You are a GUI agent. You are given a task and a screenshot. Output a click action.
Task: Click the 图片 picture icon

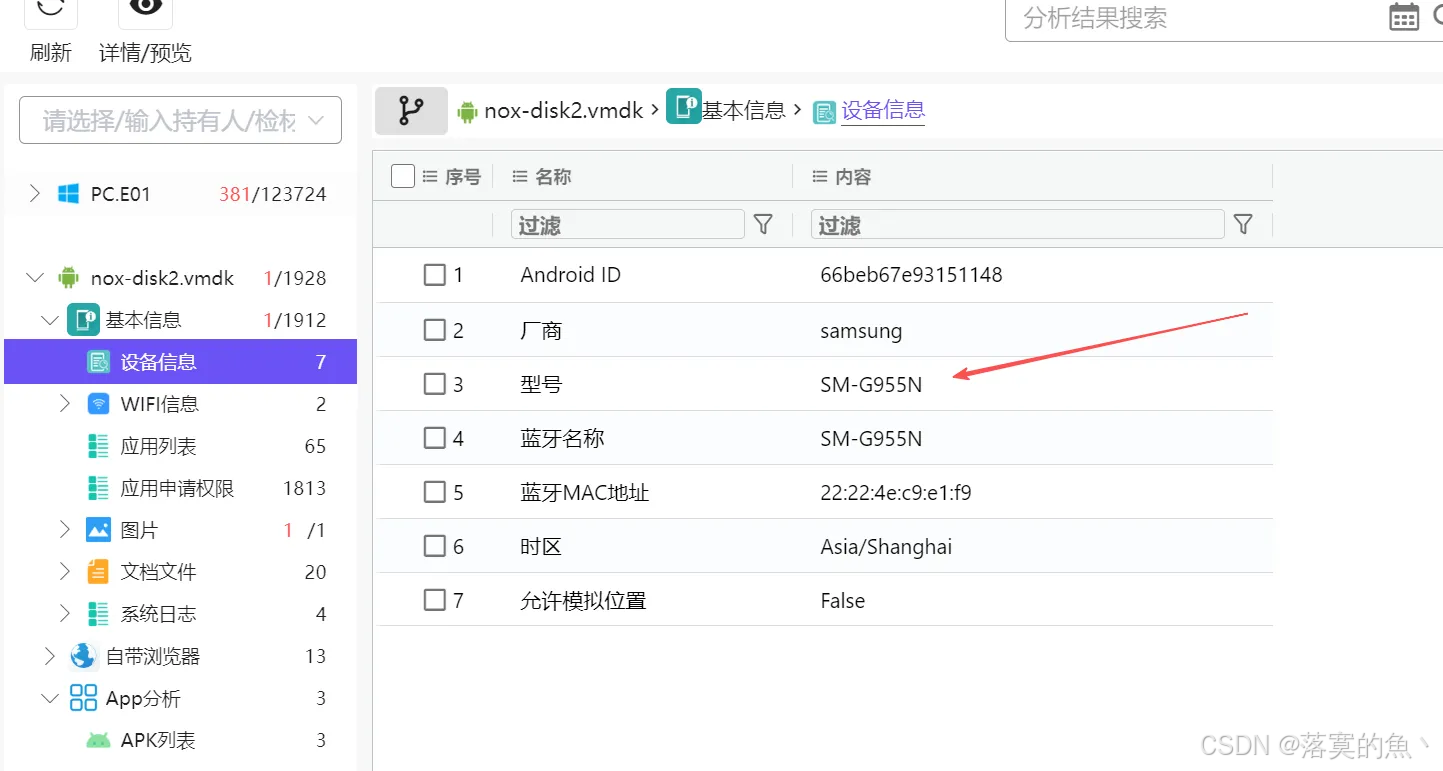point(98,530)
